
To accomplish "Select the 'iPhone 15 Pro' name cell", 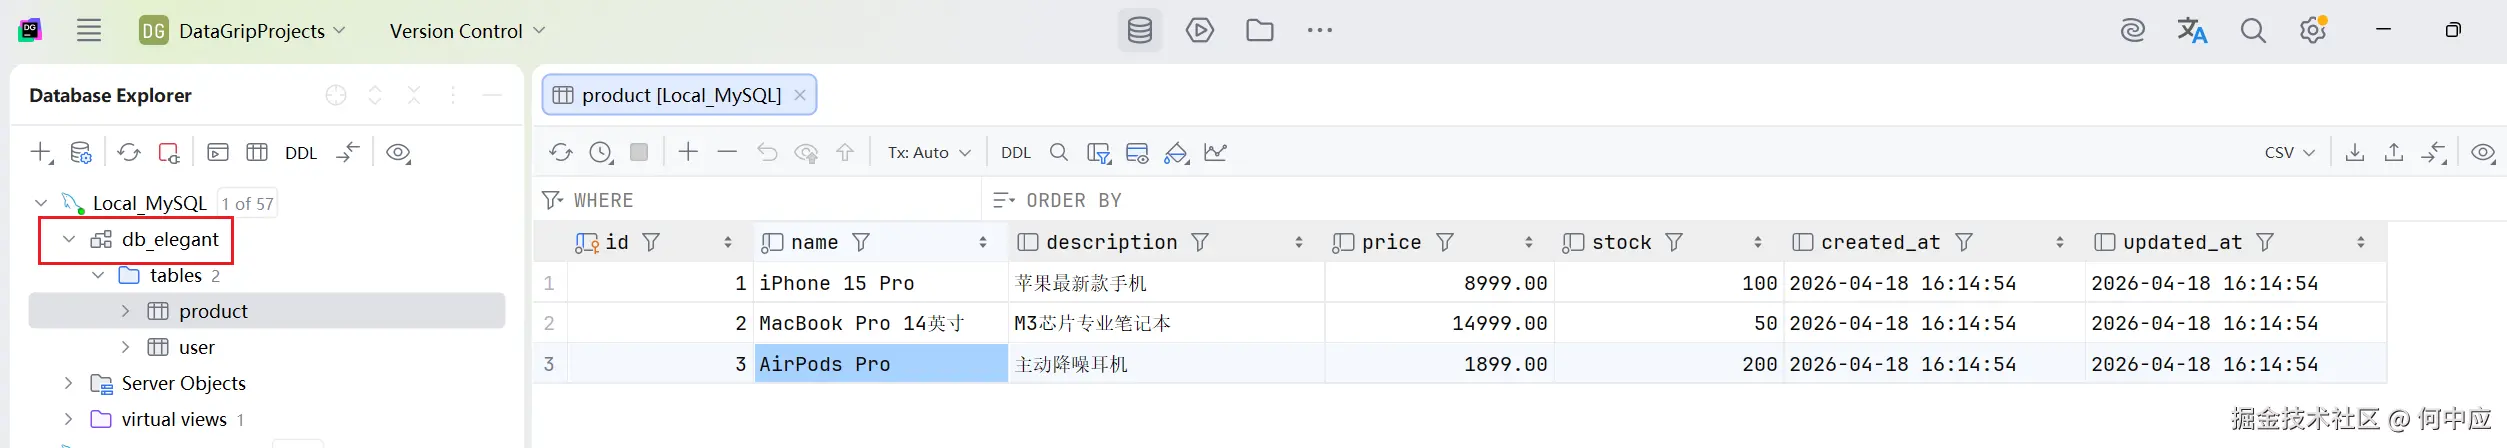I will [x=881, y=283].
